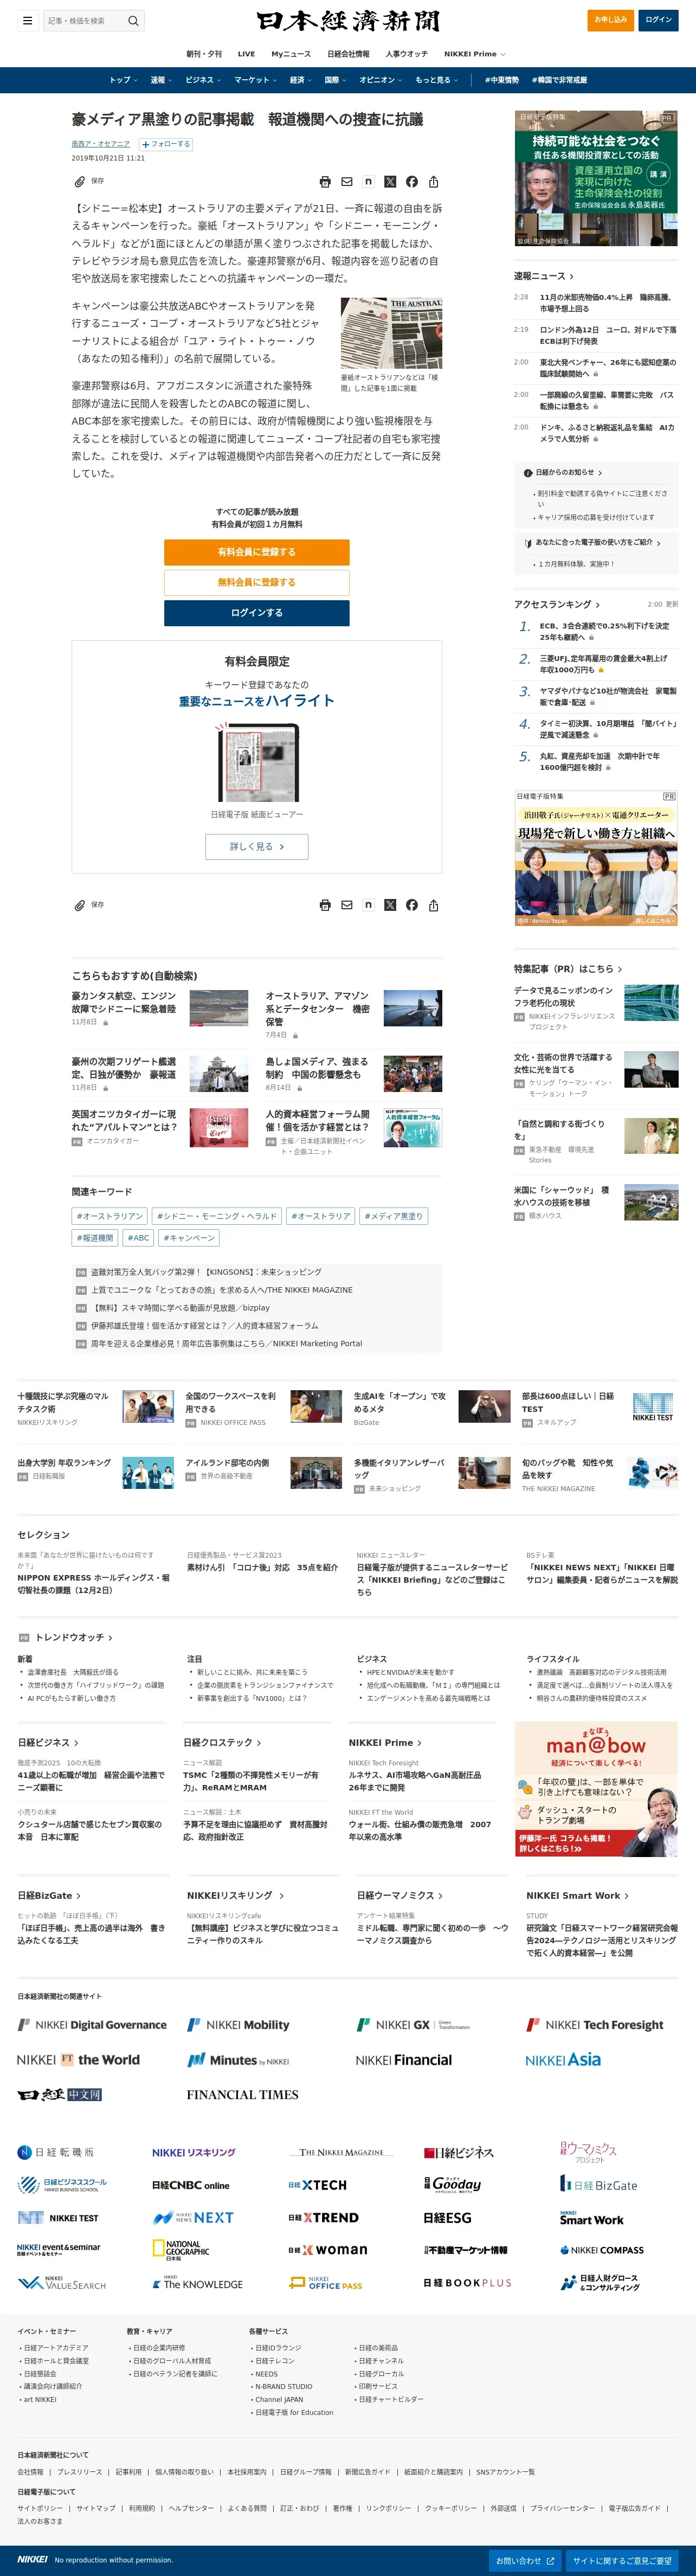Click the お問い合わせ footer button

point(525,2560)
